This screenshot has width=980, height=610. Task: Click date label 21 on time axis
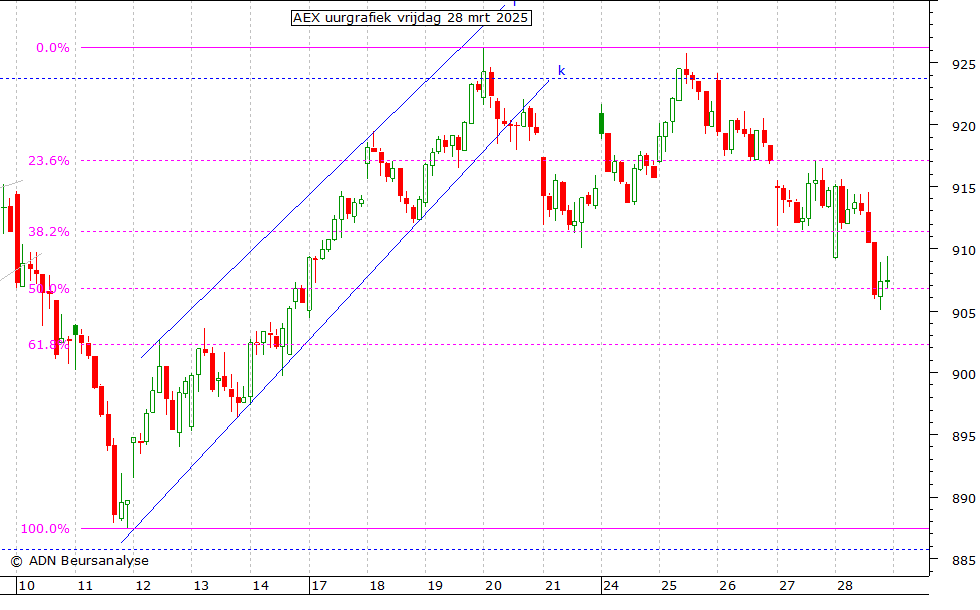click(552, 586)
